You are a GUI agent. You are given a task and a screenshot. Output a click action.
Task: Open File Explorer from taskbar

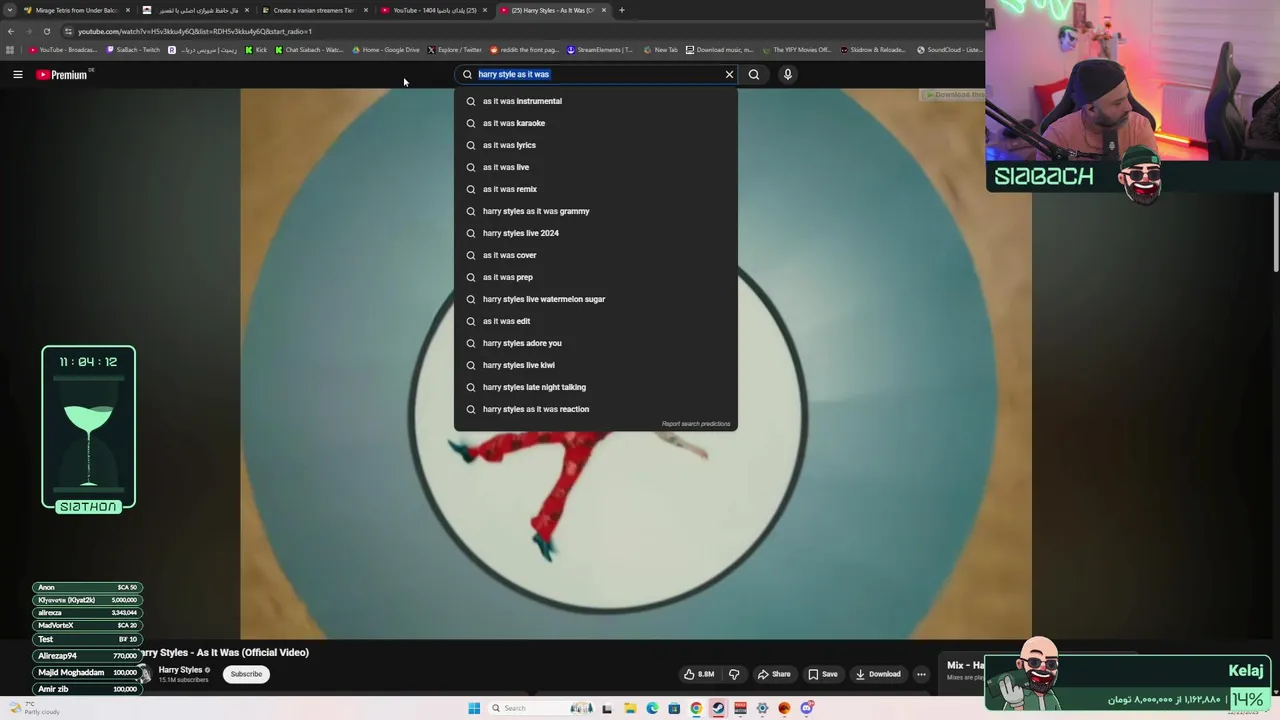(630, 708)
